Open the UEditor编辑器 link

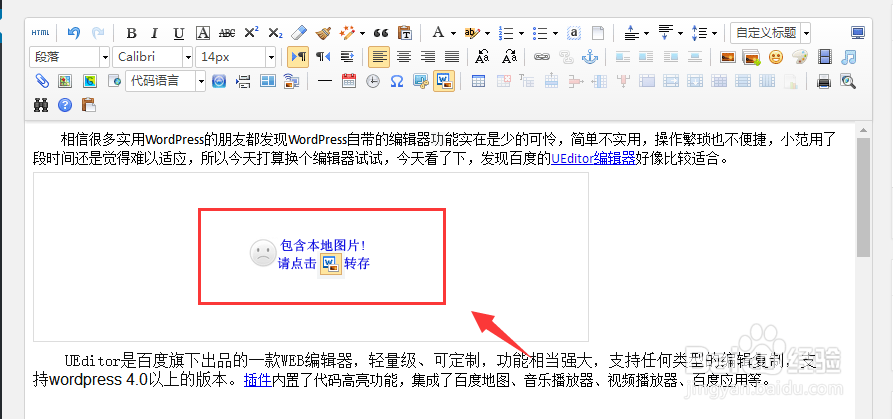(593, 158)
